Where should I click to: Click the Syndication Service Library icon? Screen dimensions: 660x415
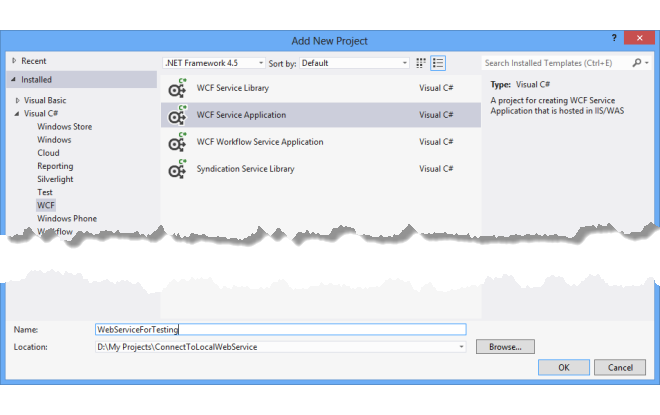[x=177, y=169]
